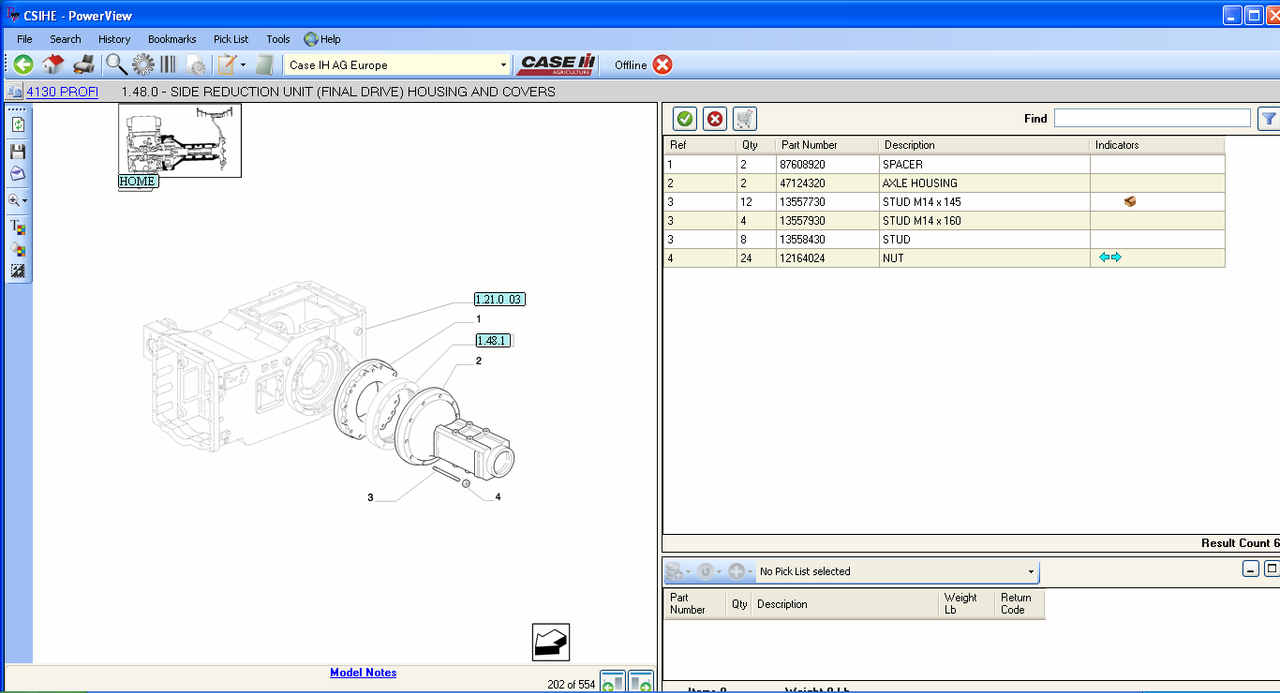
Task: Click the HOME label under thumbnail
Action: pyautogui.click(x=138, y=182)
